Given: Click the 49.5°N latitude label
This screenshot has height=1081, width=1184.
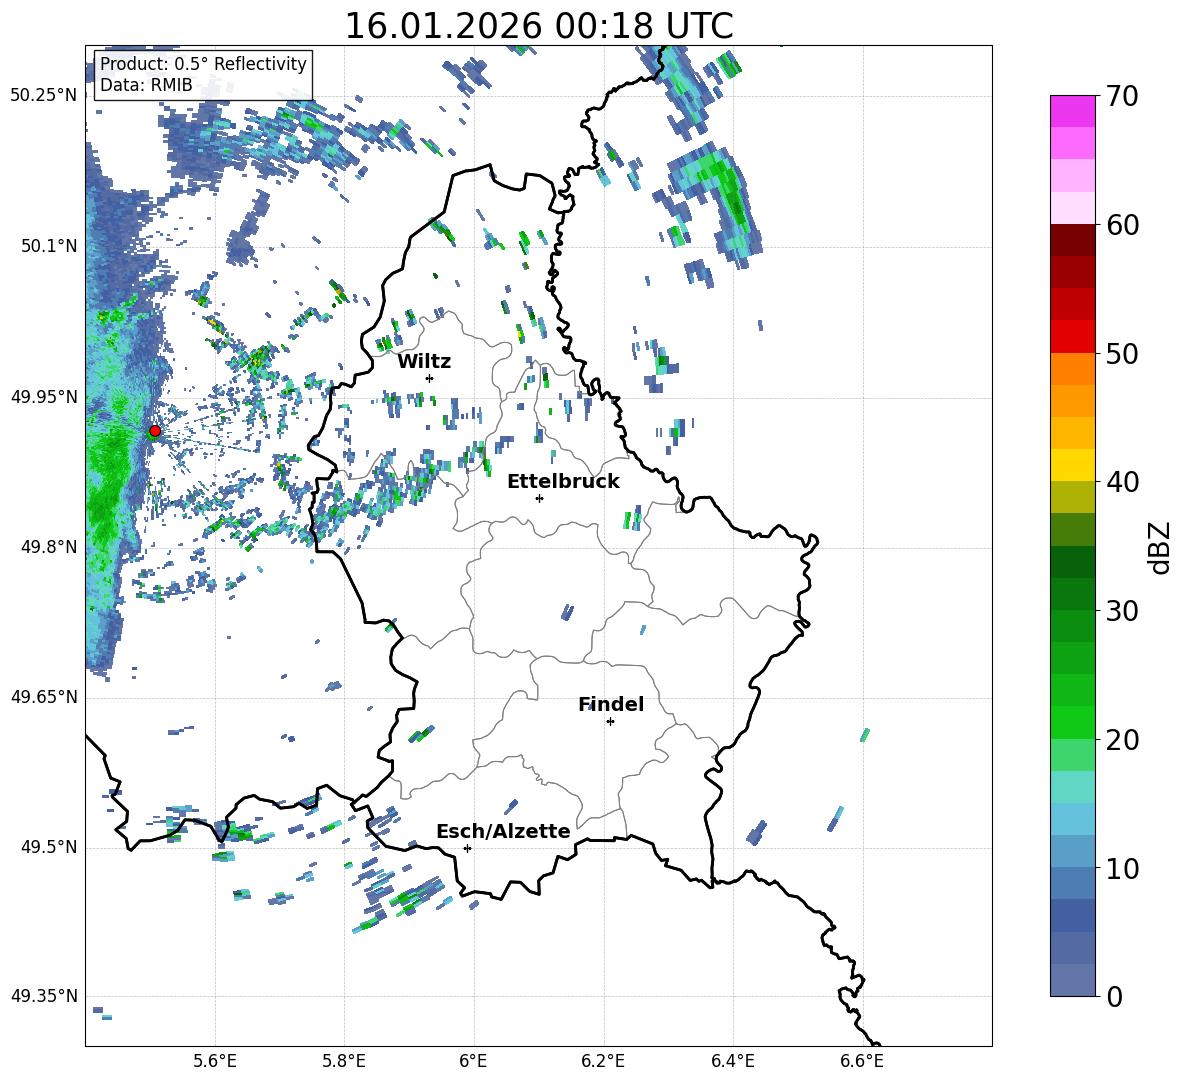Looking at the screenshot, I should [49, 847].
